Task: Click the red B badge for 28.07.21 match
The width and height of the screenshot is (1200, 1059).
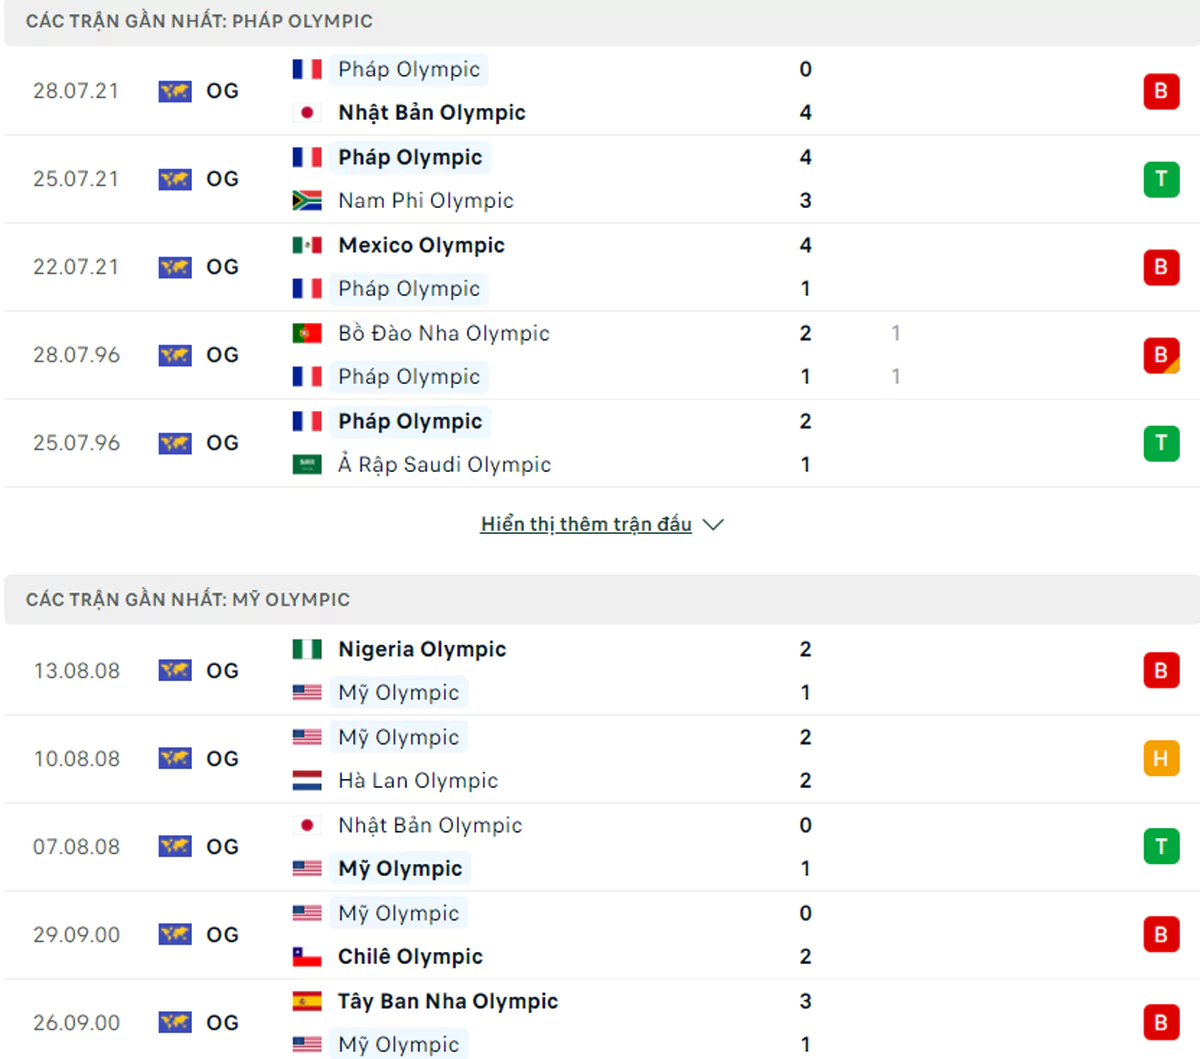Action: 1161,91
